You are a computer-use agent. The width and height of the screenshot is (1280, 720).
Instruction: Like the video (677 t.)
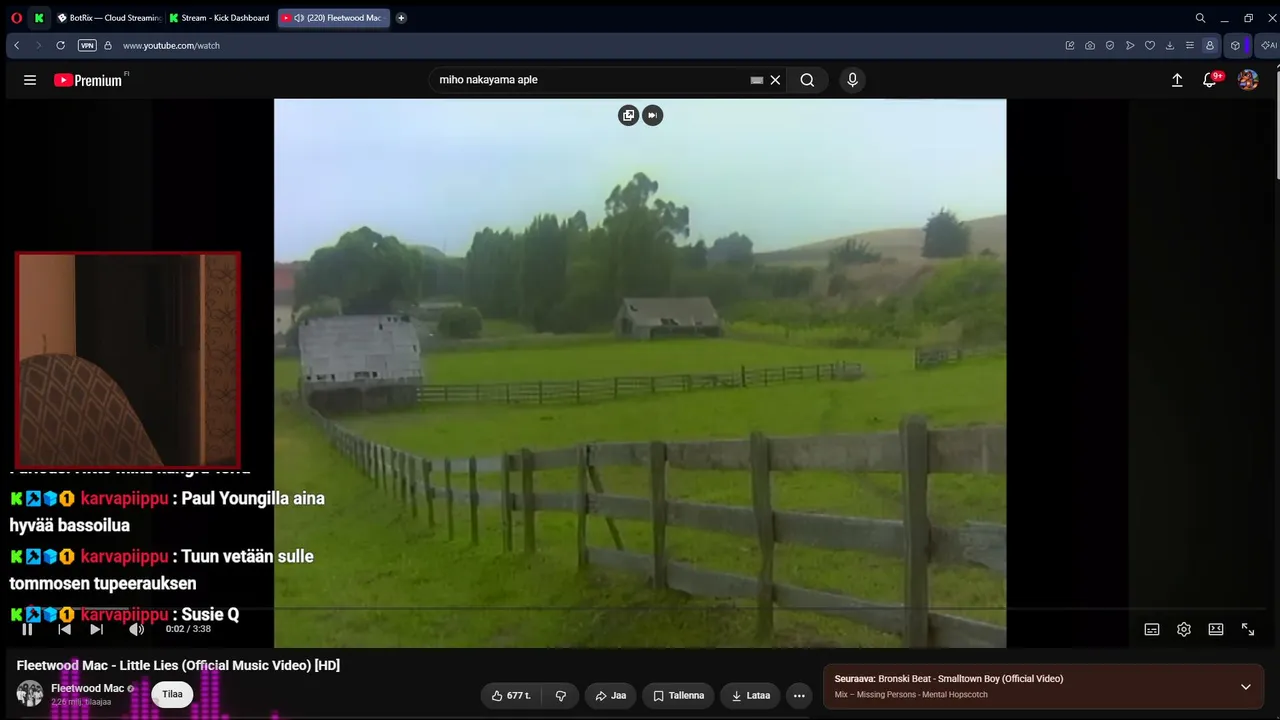point(511,695)
